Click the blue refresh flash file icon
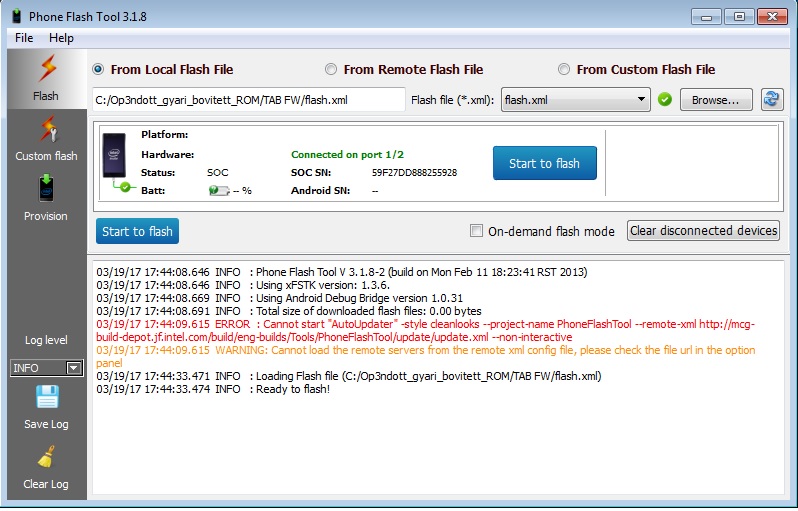 coord(772,99)
